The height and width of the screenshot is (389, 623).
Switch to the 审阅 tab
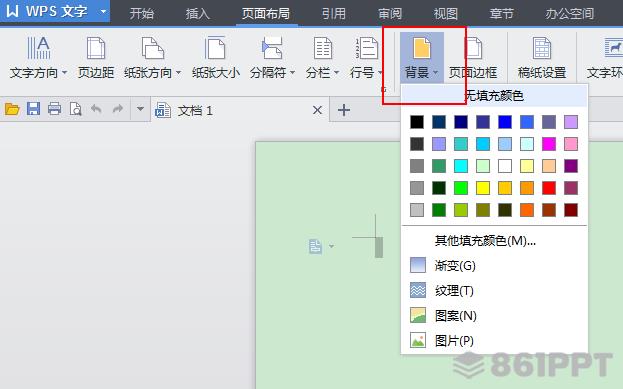[390, 14]
